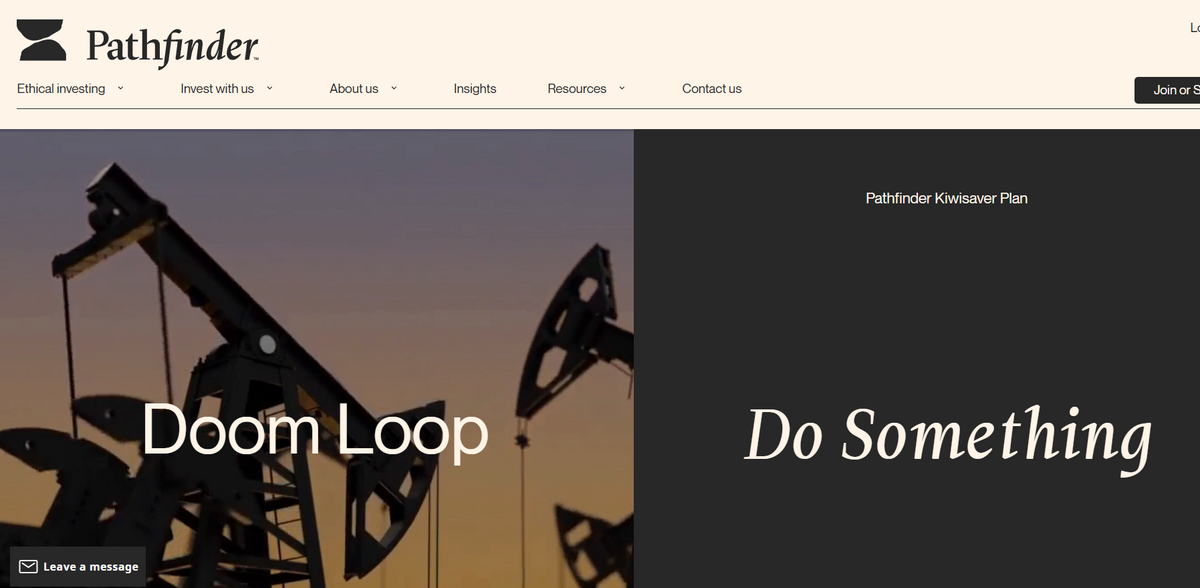Open the Resources navigation item
The height and width of the screenshot is (588, 1200).
point(577,89)
